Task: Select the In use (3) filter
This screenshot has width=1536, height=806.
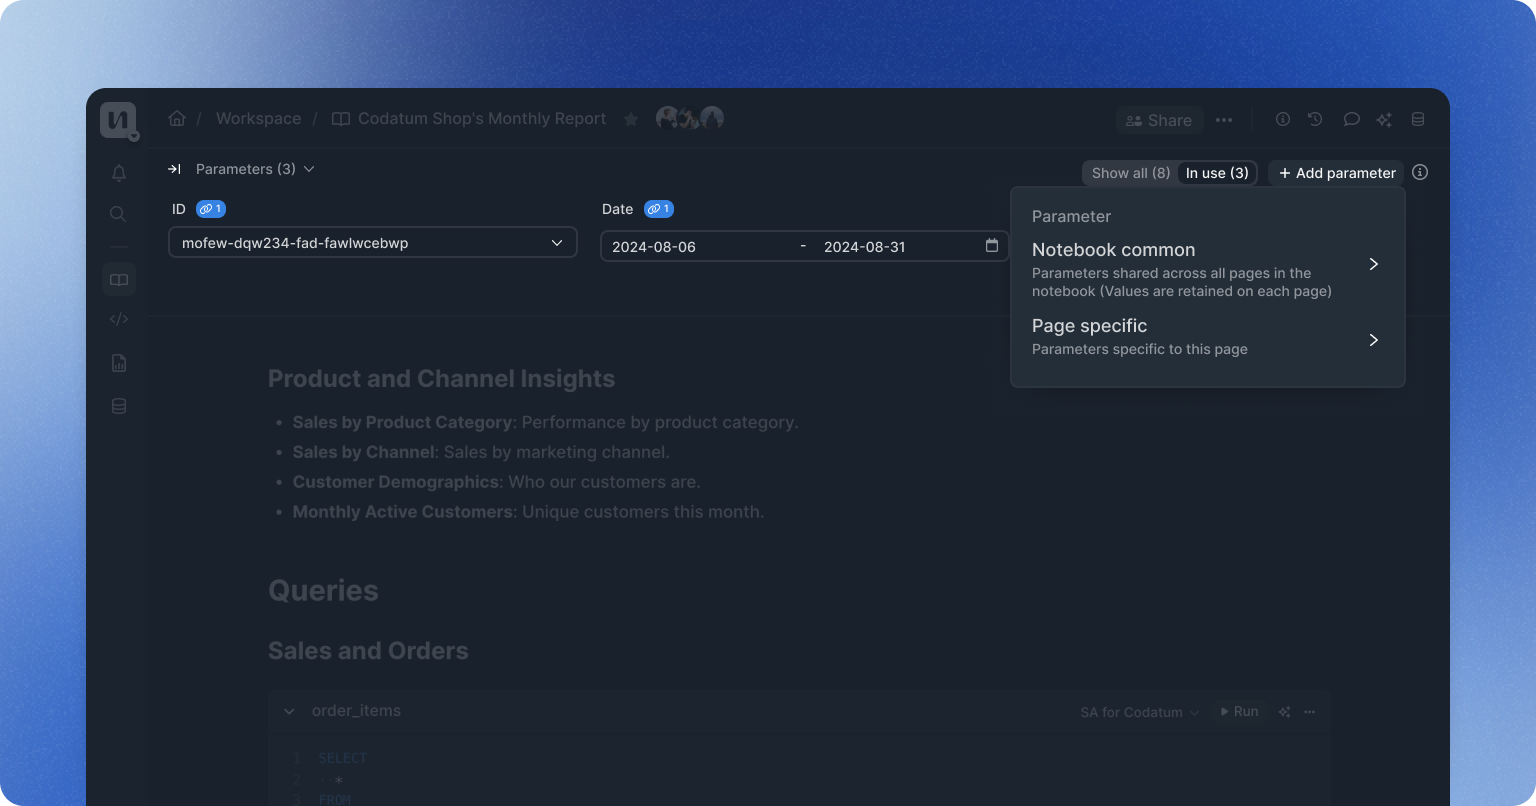Action: tap(1217, 173)
